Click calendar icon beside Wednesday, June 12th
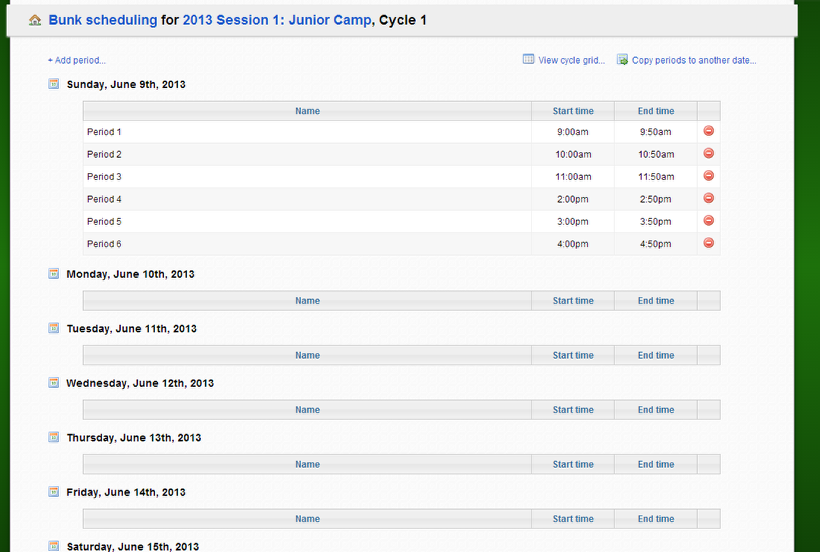Viewport: 820px width, 552px height. tap(54, 382)
